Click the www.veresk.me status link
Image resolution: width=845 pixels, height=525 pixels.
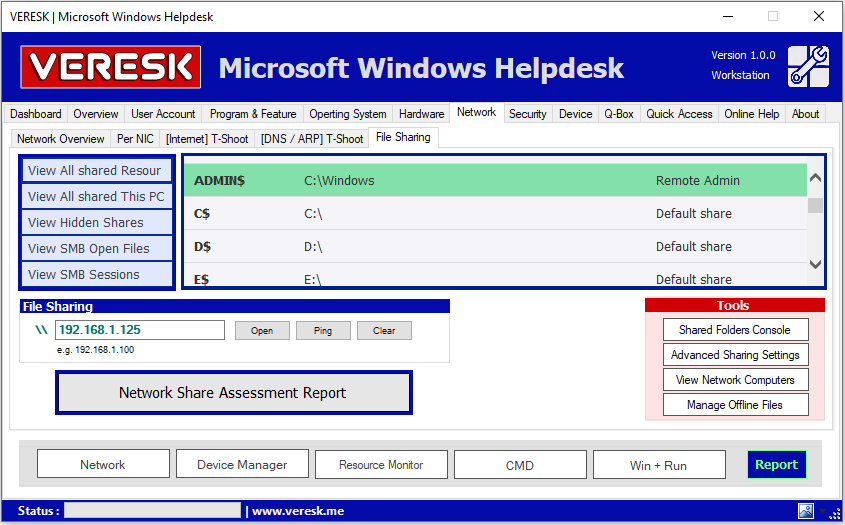click(298, 511)
